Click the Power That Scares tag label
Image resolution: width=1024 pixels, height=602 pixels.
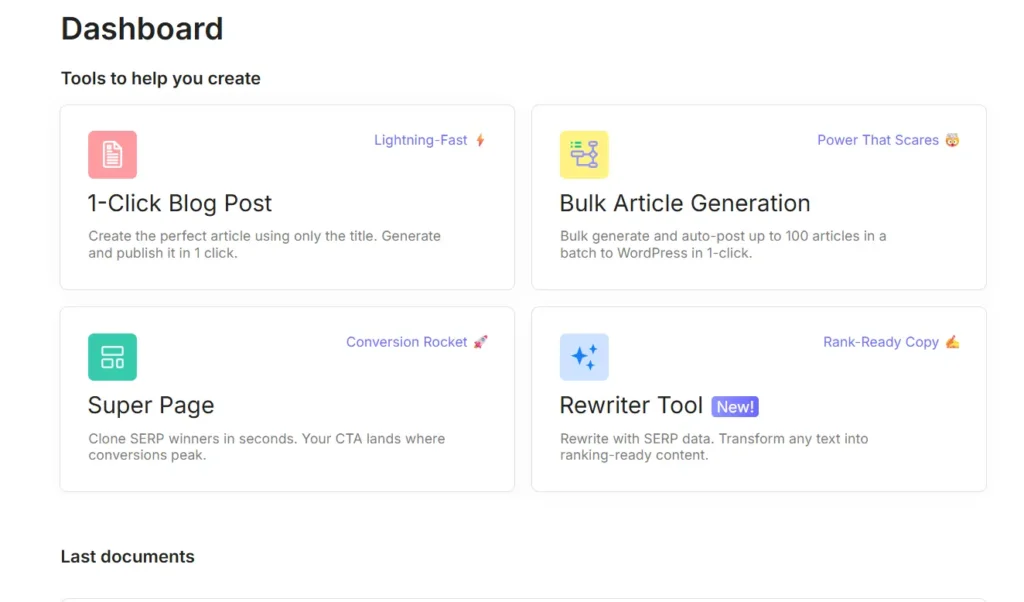point(878,140)
